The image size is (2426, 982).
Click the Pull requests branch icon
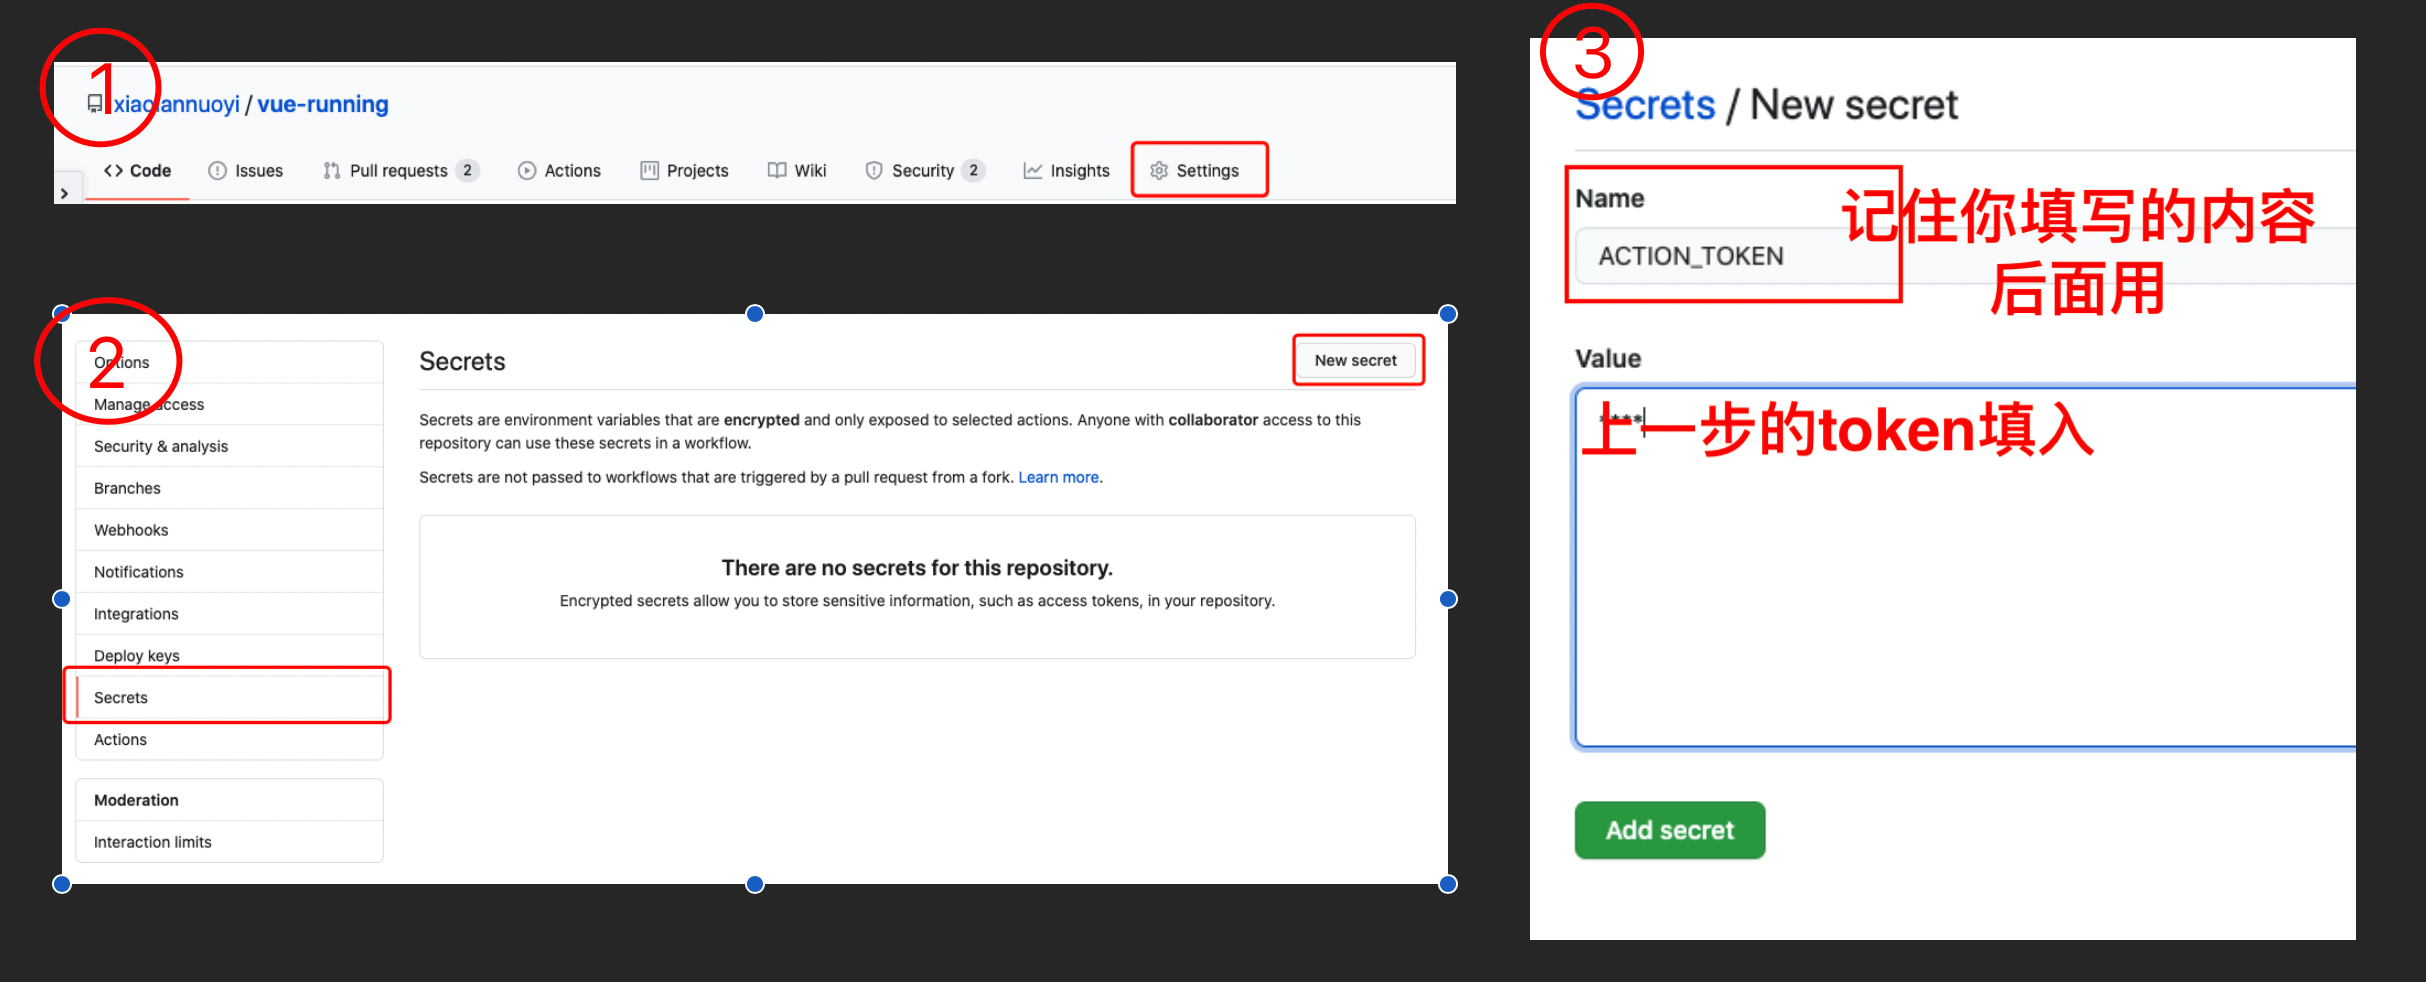point(332,170)
